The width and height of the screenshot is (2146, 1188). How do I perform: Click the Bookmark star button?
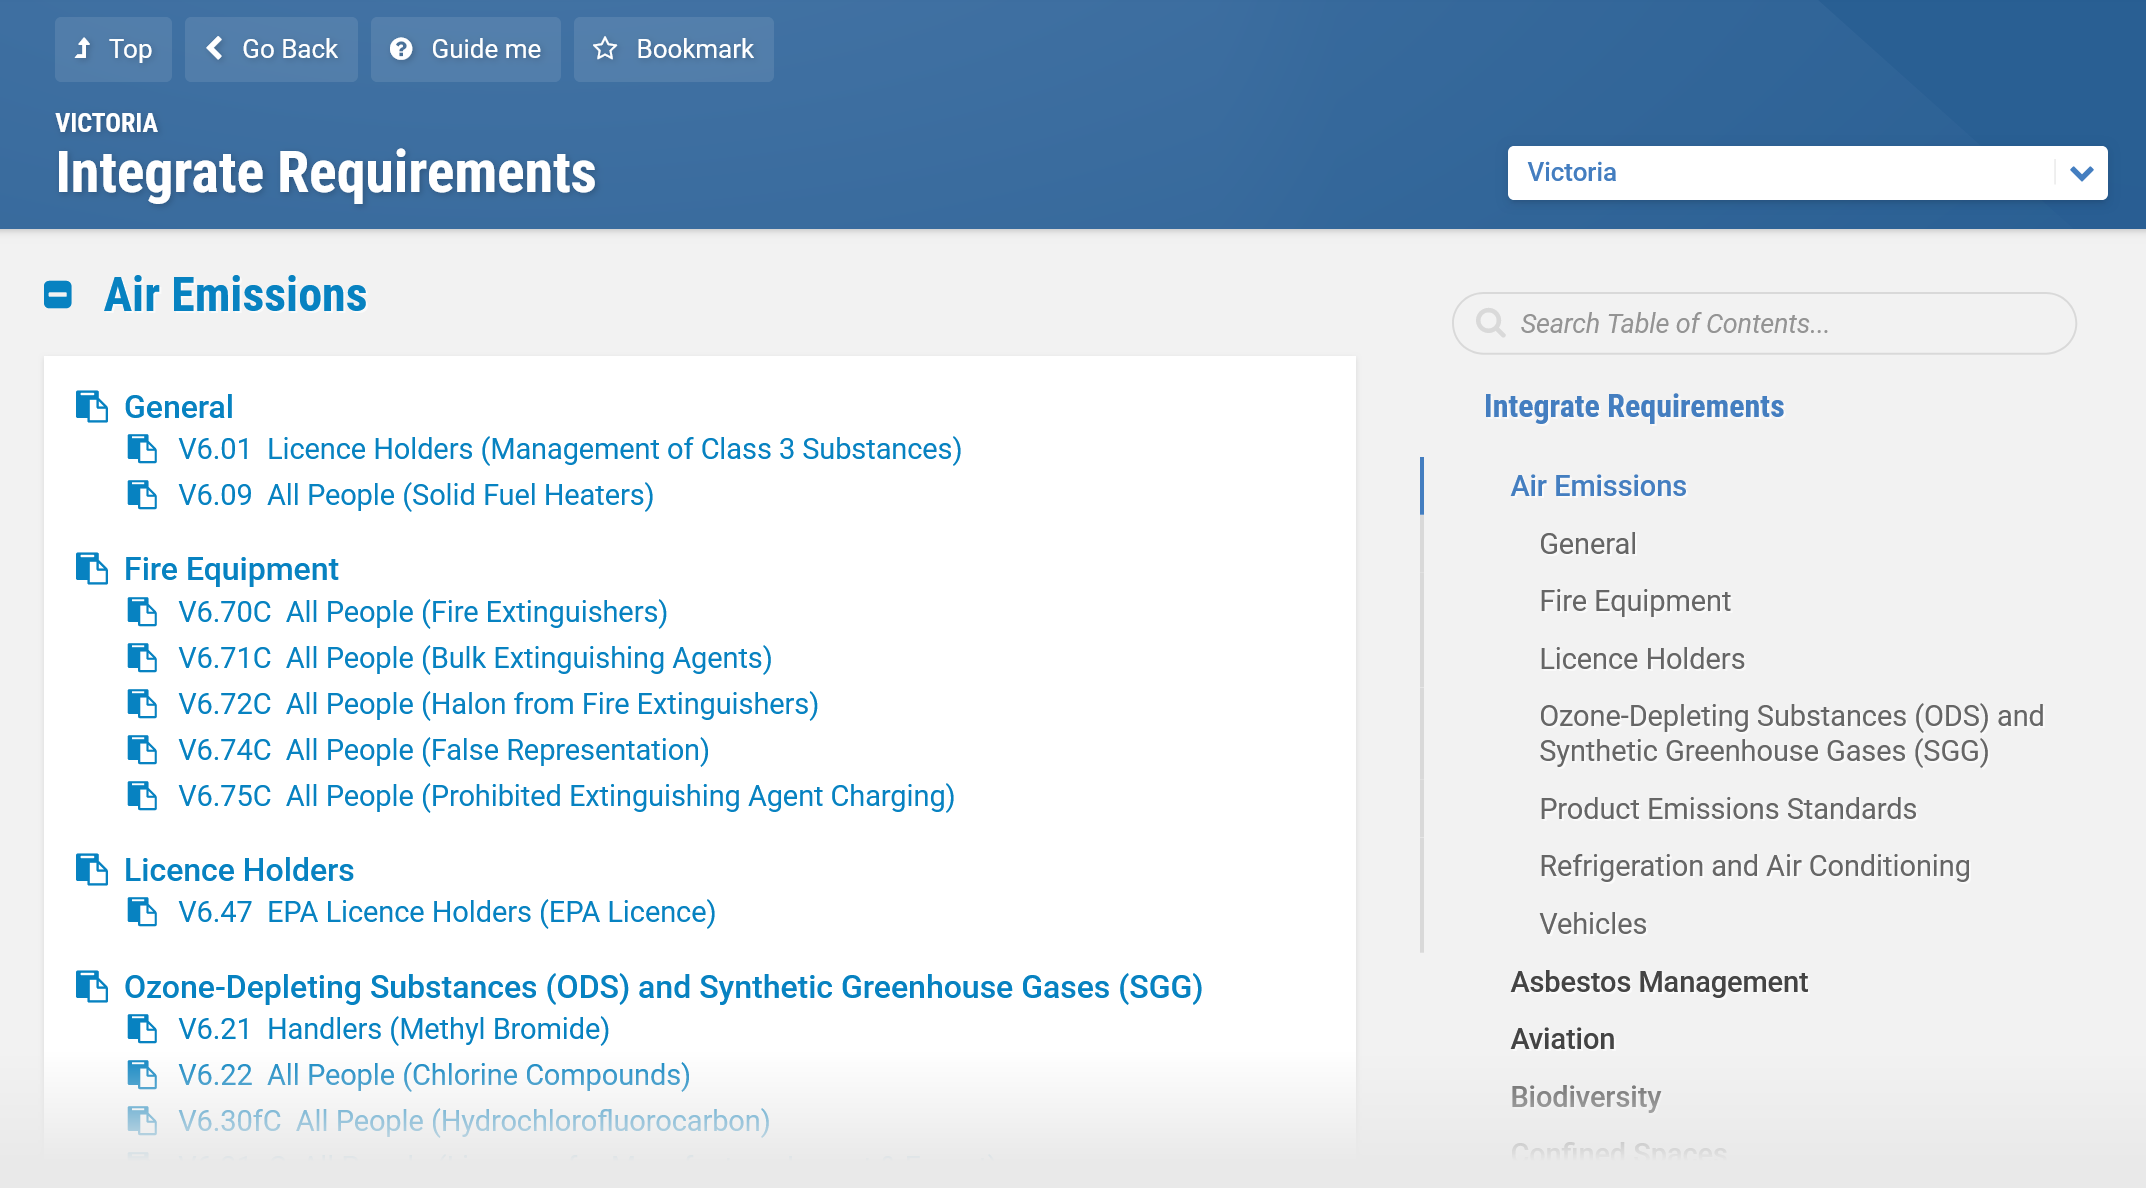pos(674,49)
